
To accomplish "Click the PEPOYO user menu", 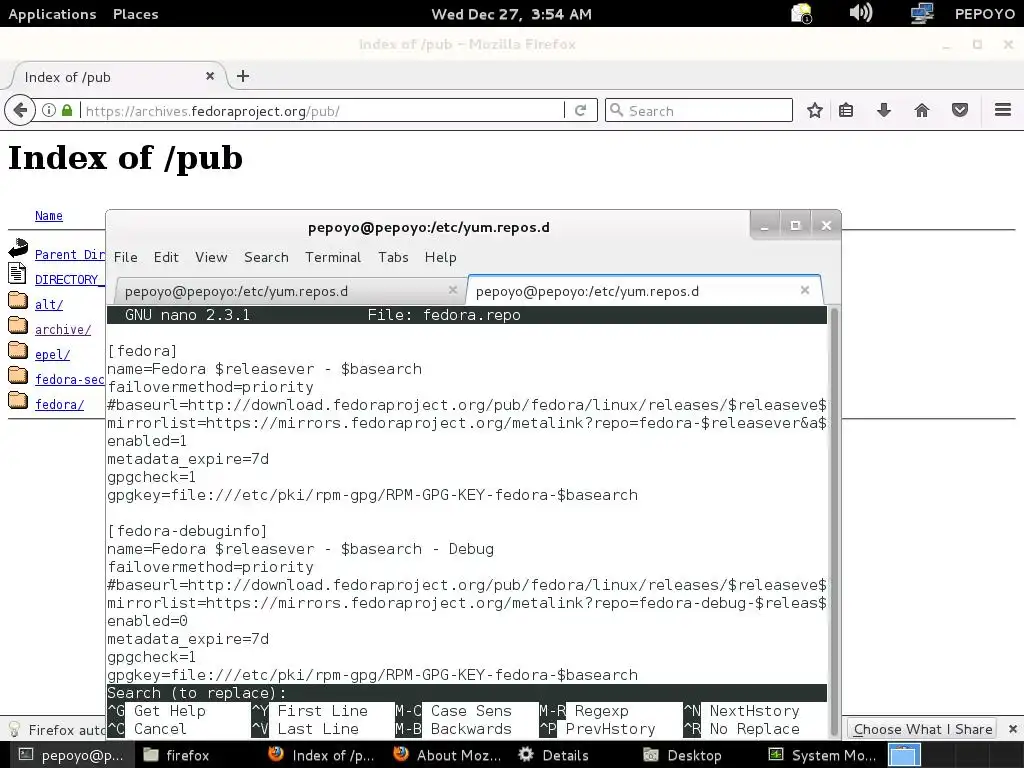I will click(x=984, y=14).
